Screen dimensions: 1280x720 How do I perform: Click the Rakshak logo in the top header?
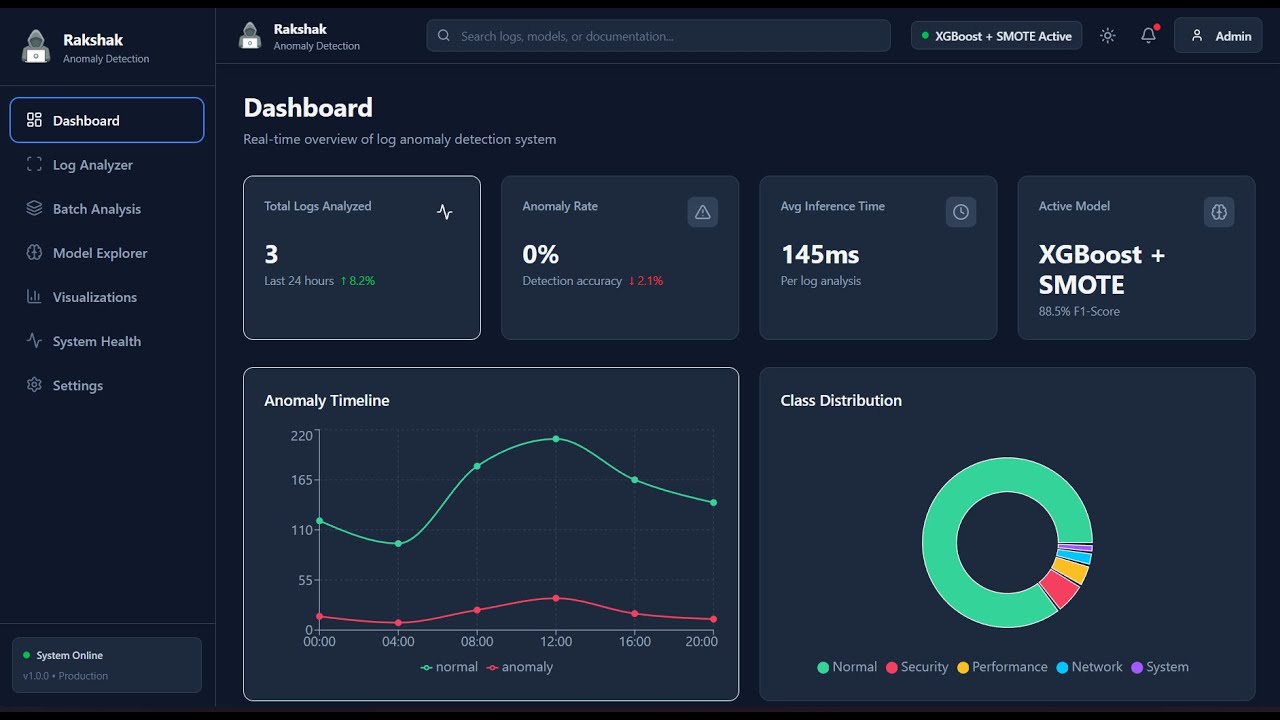tap(250, 36)
